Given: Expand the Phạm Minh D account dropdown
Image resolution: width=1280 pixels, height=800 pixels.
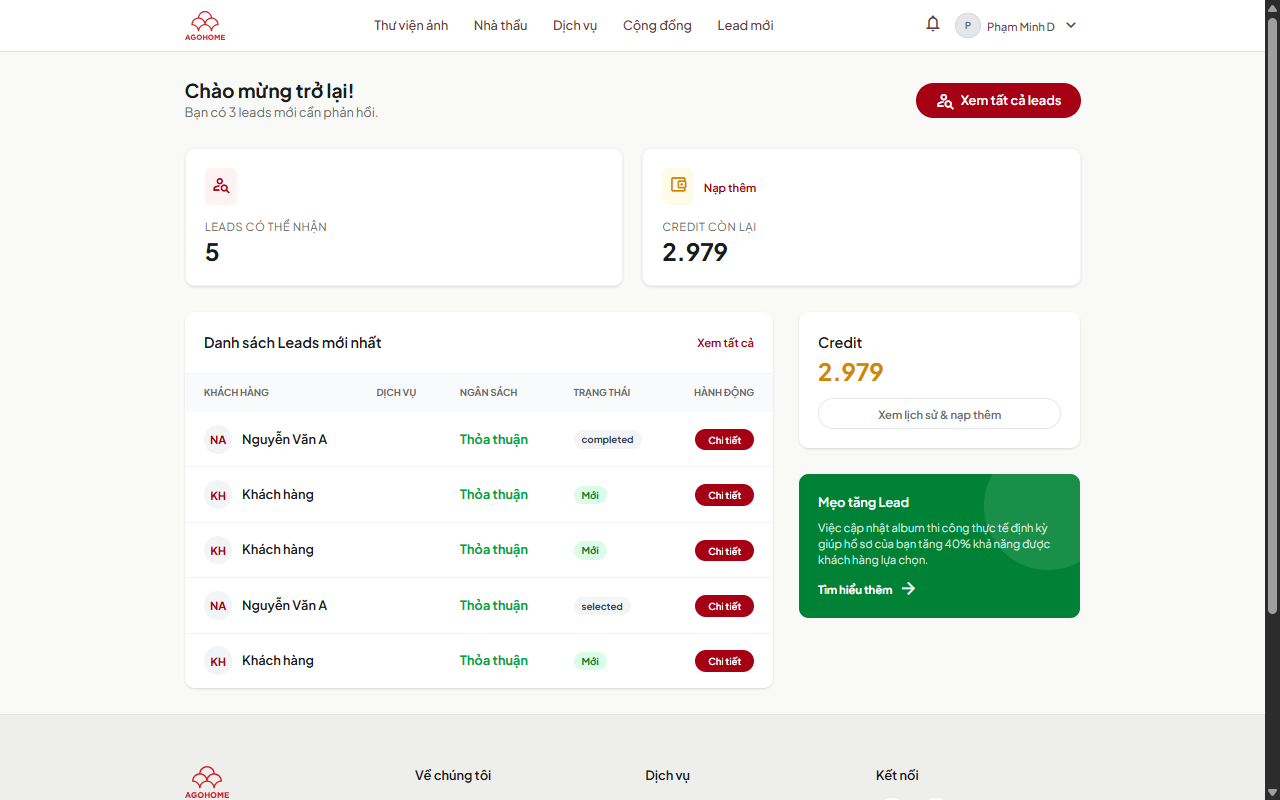Looking at the screenshot, I should pos(1071,26).
